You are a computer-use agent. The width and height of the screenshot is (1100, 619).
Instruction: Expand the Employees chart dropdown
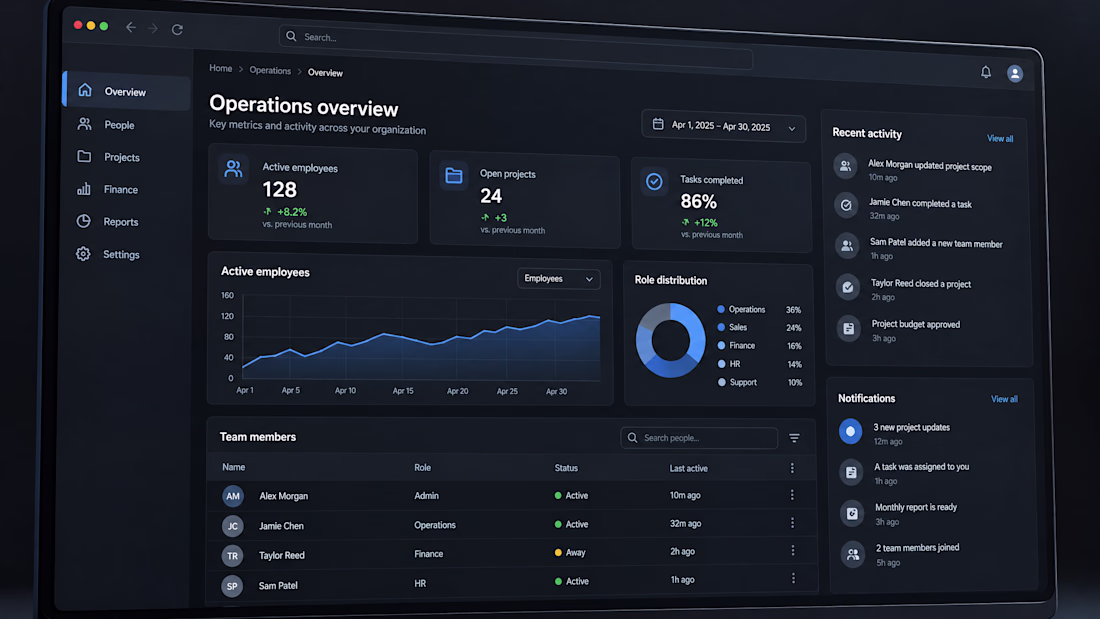pos(558,279)
